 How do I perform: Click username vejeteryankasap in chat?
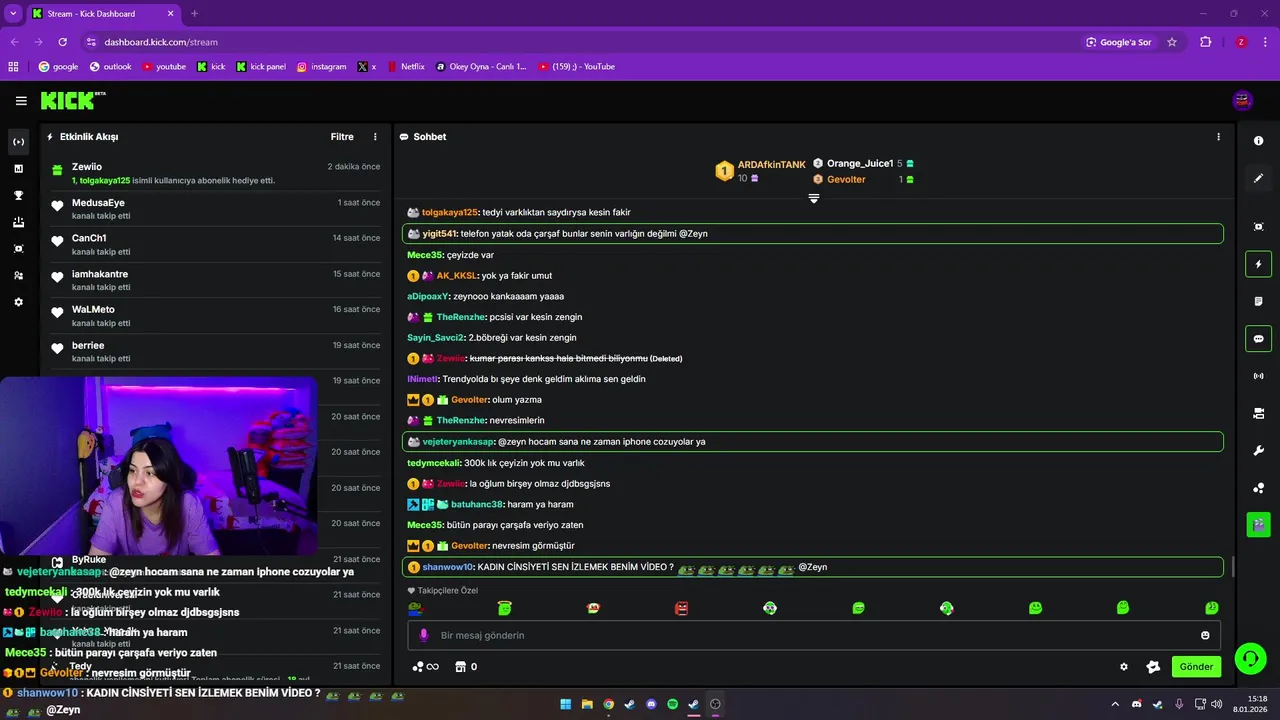[x=459, y=442]
